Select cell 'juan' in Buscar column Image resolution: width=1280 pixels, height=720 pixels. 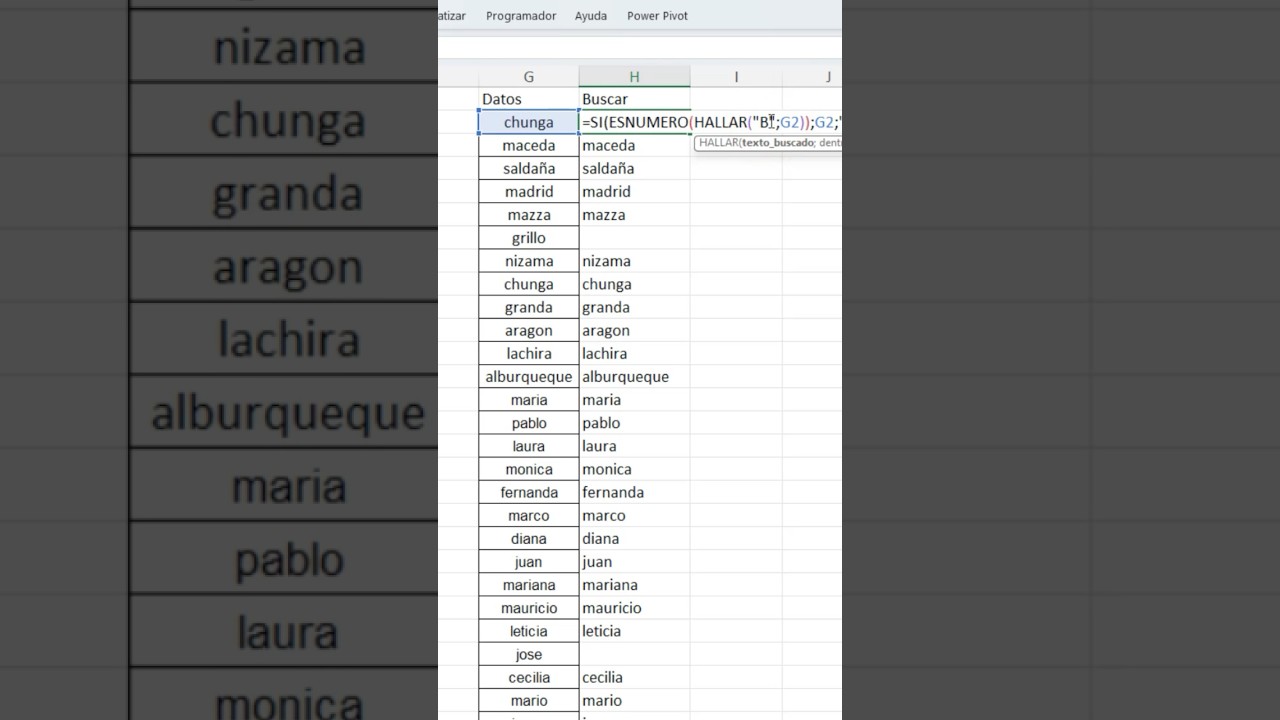coord(634,562)
